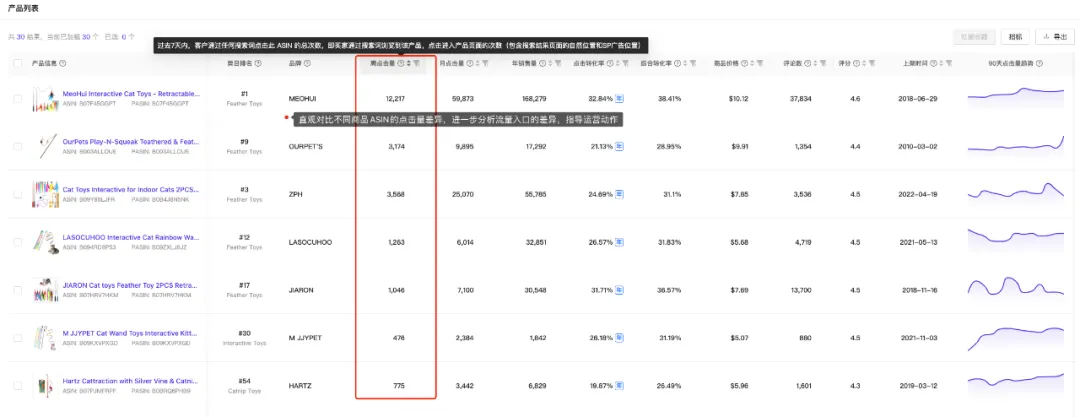Click help icon next to 产品信息 header
The height and width of the screenshot is (417, 1080).
(63, 63)
